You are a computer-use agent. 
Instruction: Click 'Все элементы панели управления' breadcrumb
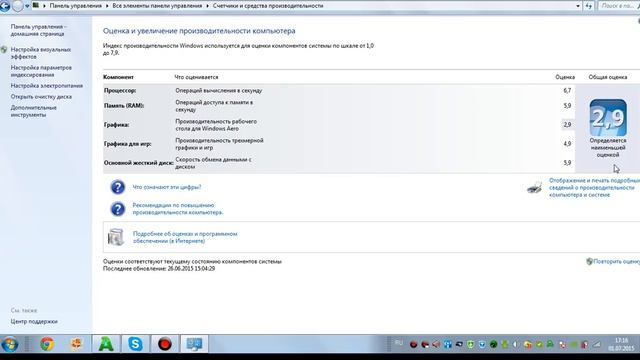click(157, 6)
